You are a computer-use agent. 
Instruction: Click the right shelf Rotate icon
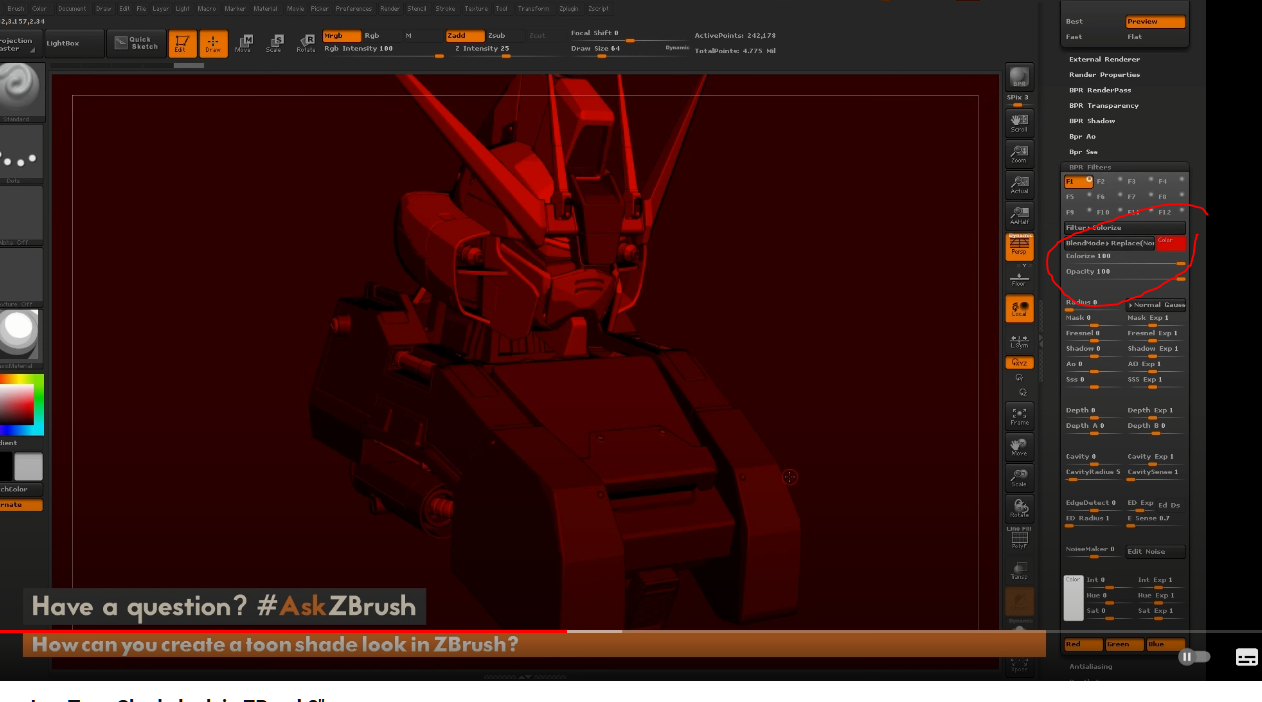pyautogui.click(x=1019, y=509)
